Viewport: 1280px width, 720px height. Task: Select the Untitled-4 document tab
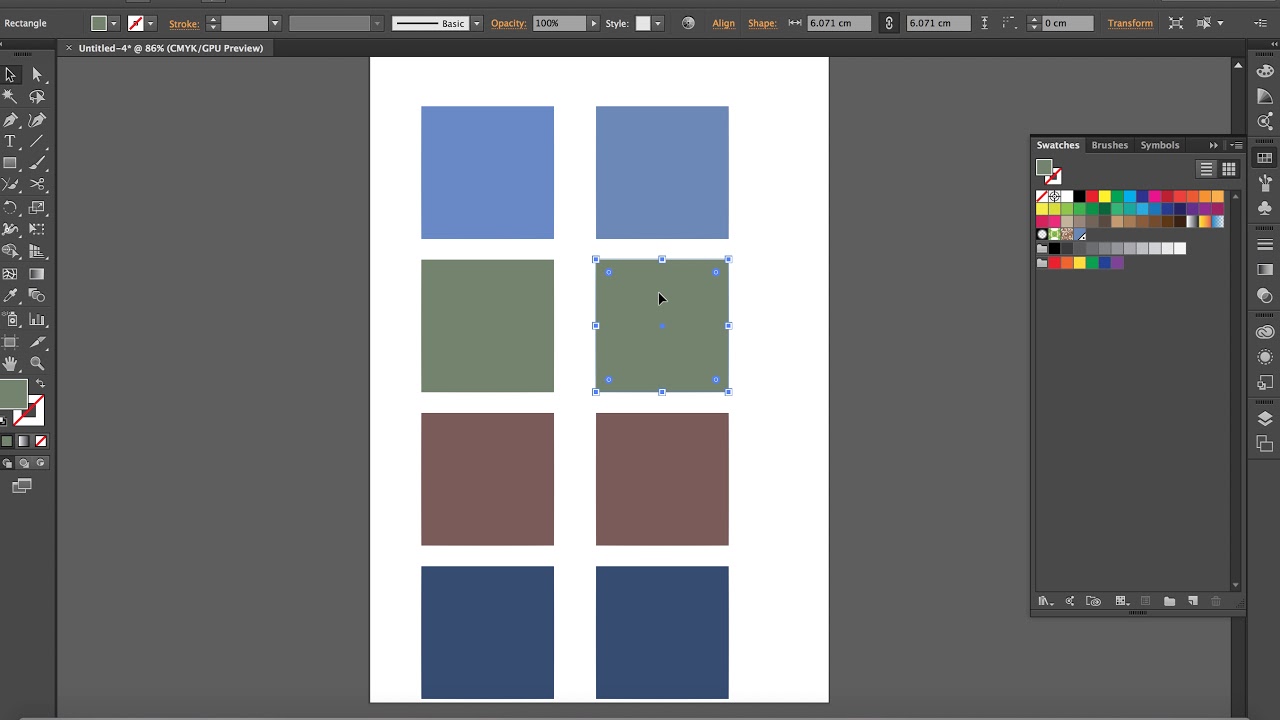[x=170, y=48]
